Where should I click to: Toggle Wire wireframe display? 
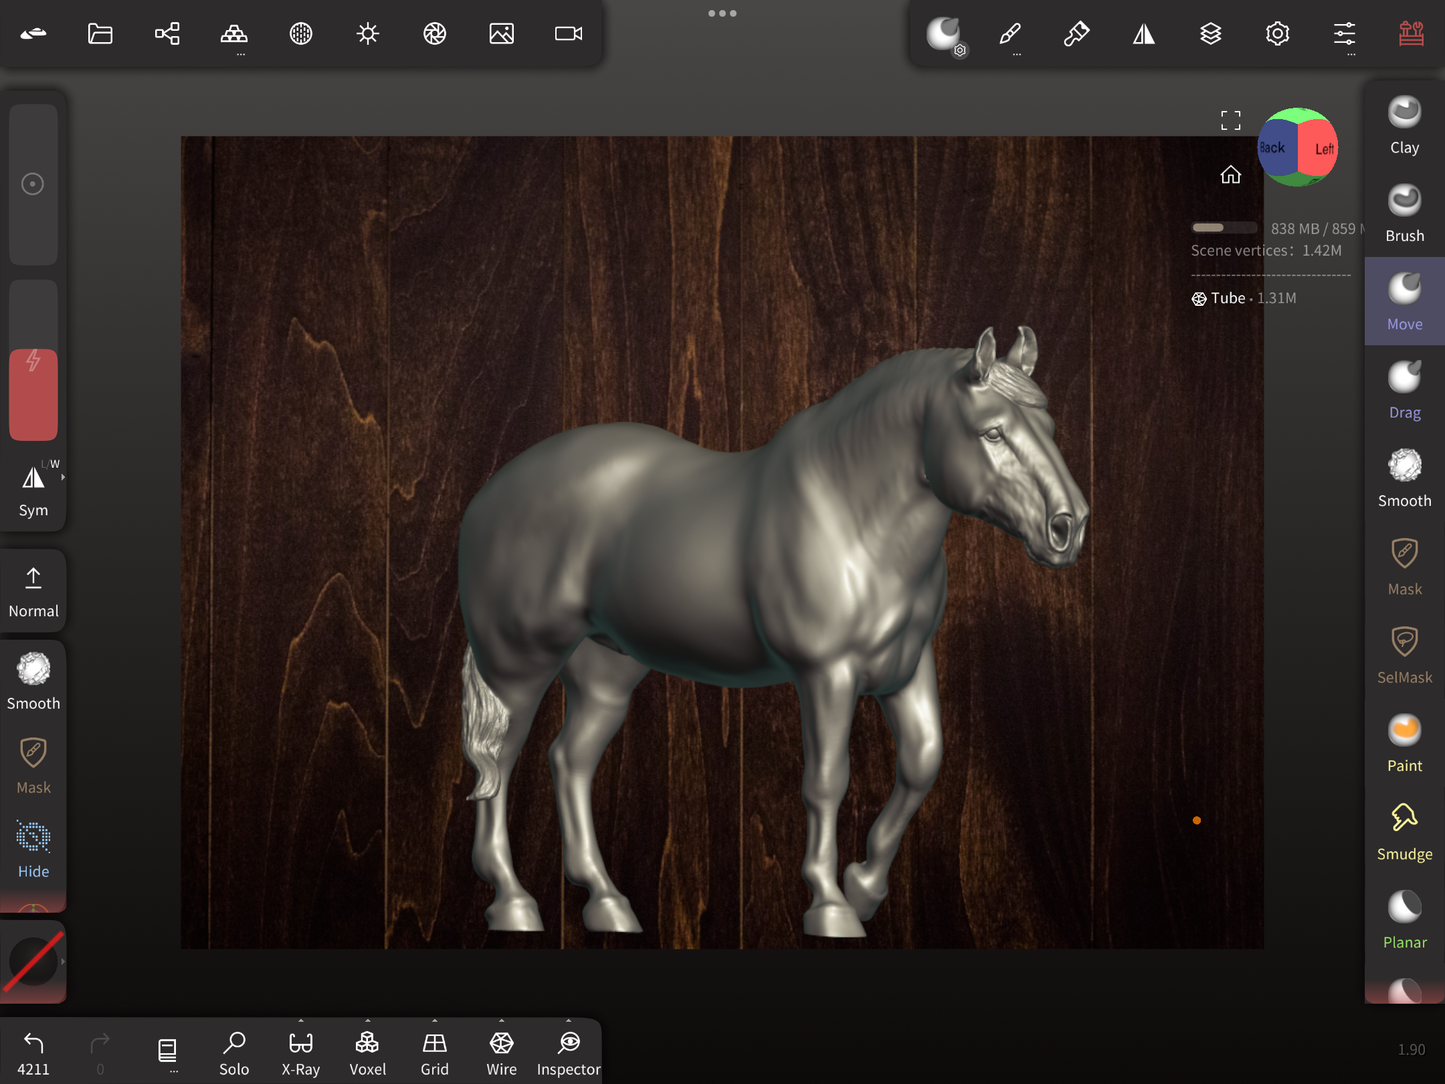coord(501,1053)
